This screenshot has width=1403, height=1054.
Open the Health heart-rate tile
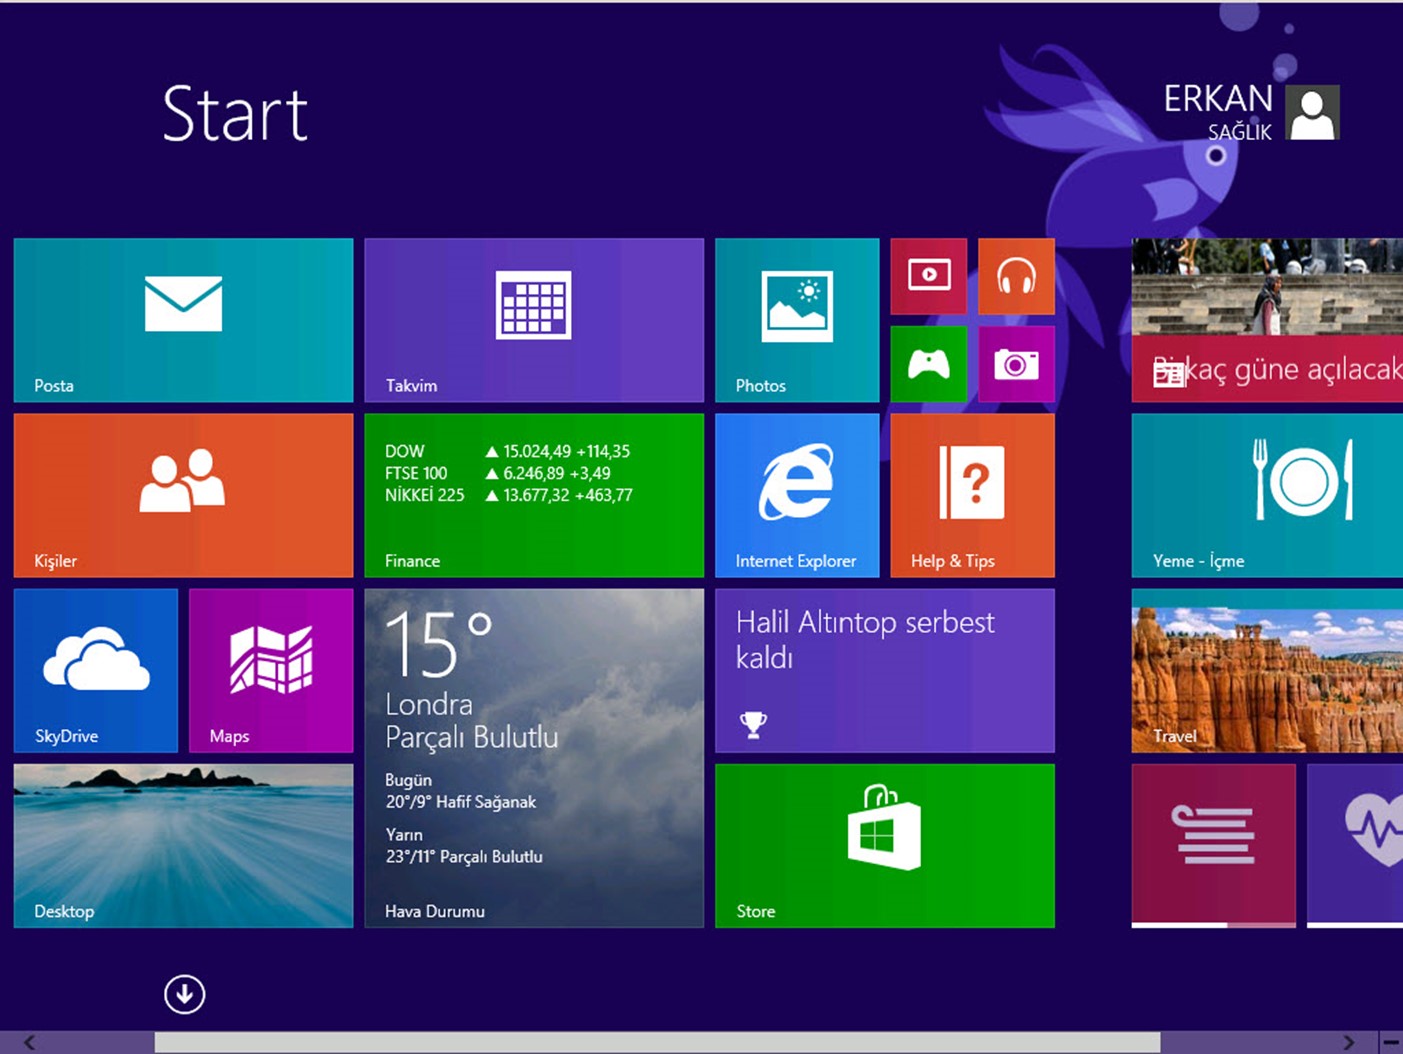1355,846
